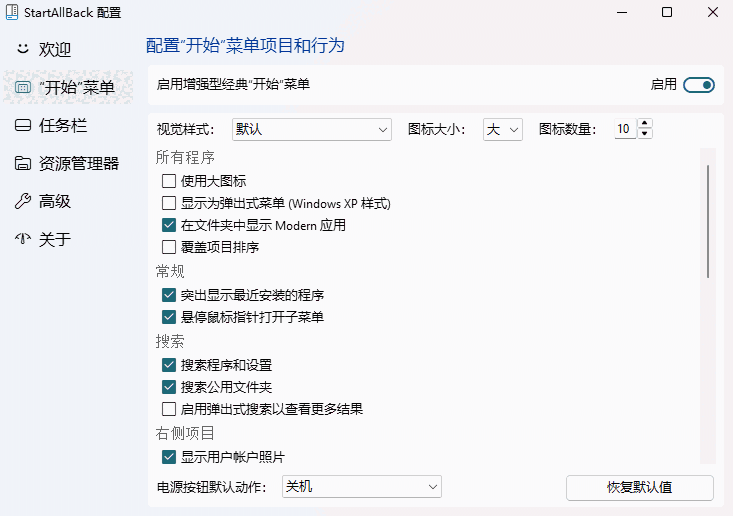Open the 电源按钮默认动作 dropdown
This screenshot has height=516, width=733.
coord(361,487)
